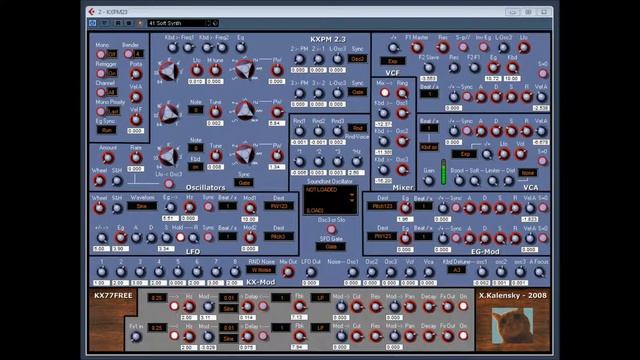
Task: Click the VCA Boost knob
Action: [459, 180]
